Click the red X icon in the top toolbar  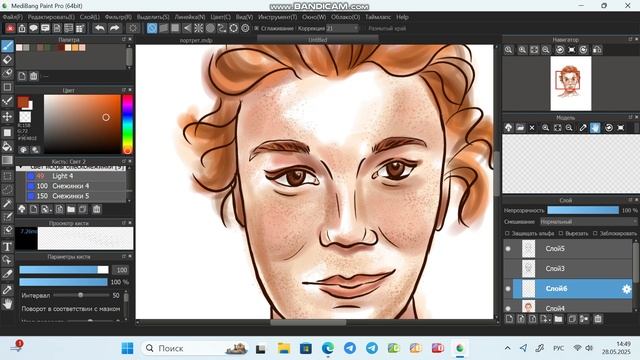point(10,28)
